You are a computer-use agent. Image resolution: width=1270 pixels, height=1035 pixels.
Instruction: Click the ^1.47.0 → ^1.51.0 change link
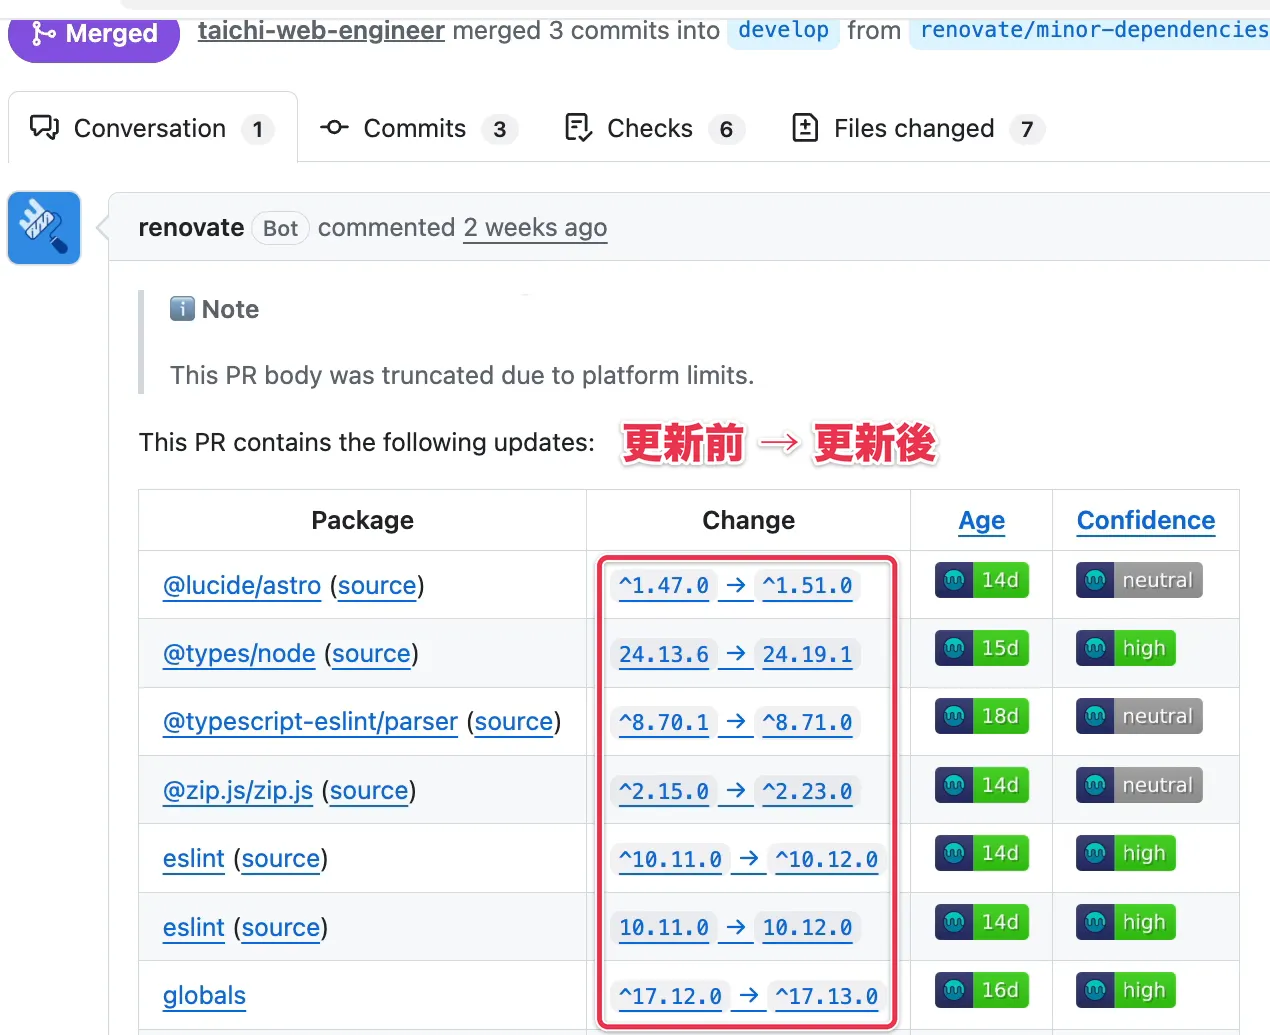click(735, 585)
